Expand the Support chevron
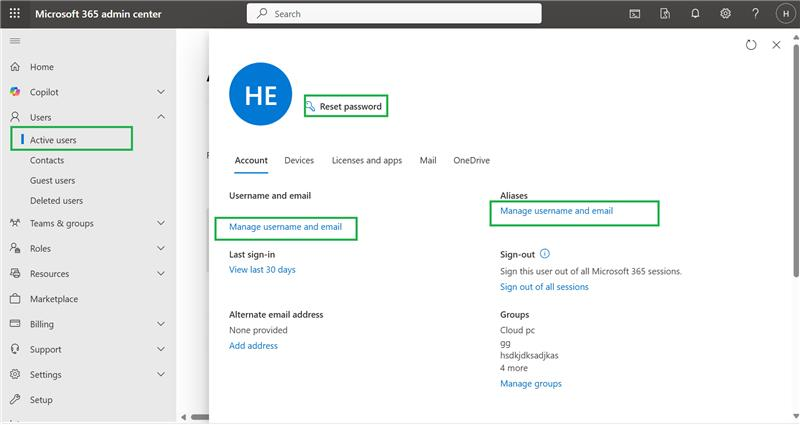 (x=161, y=349)
